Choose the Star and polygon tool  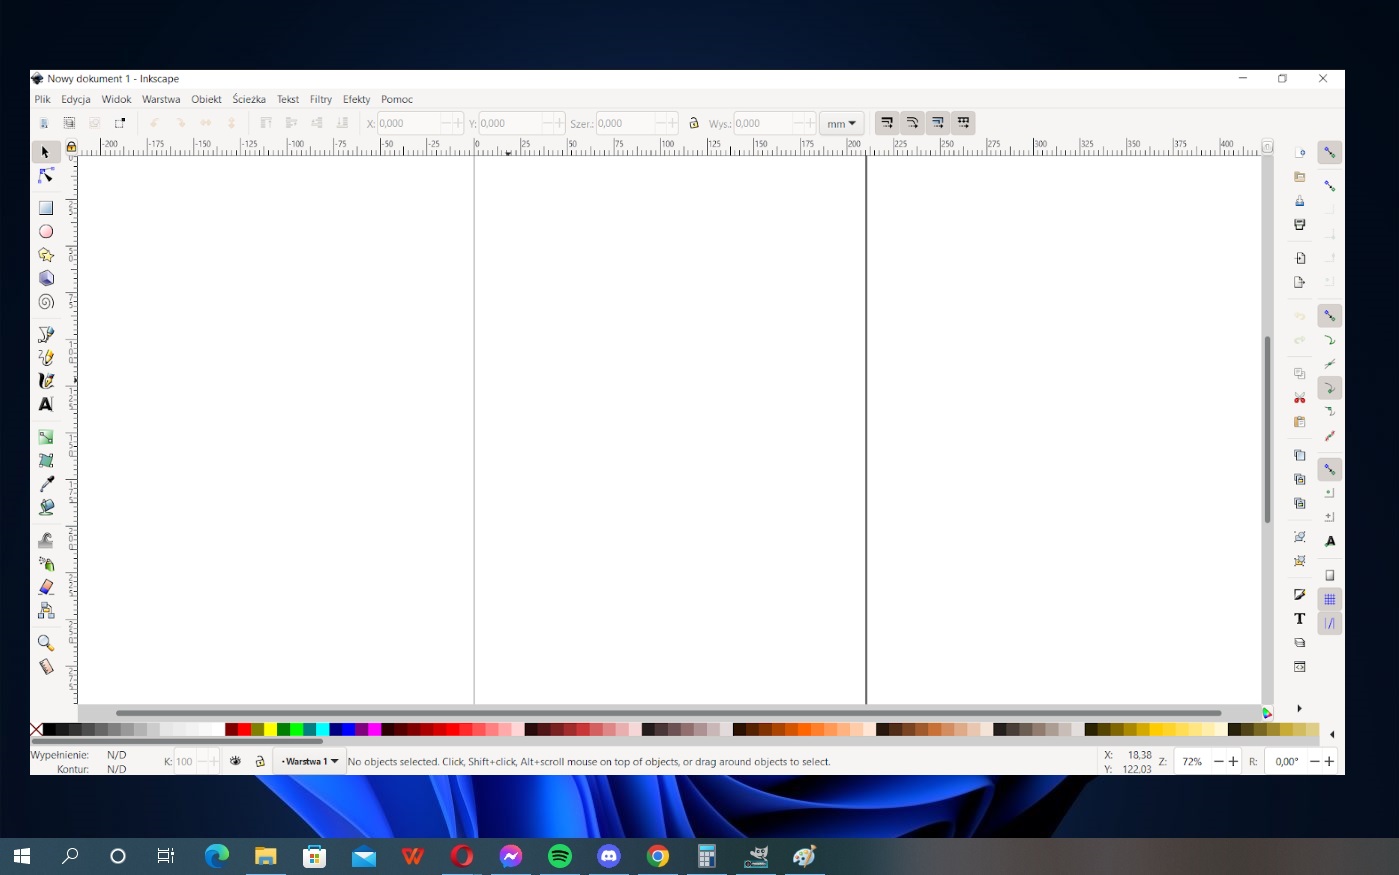(46, 255)
